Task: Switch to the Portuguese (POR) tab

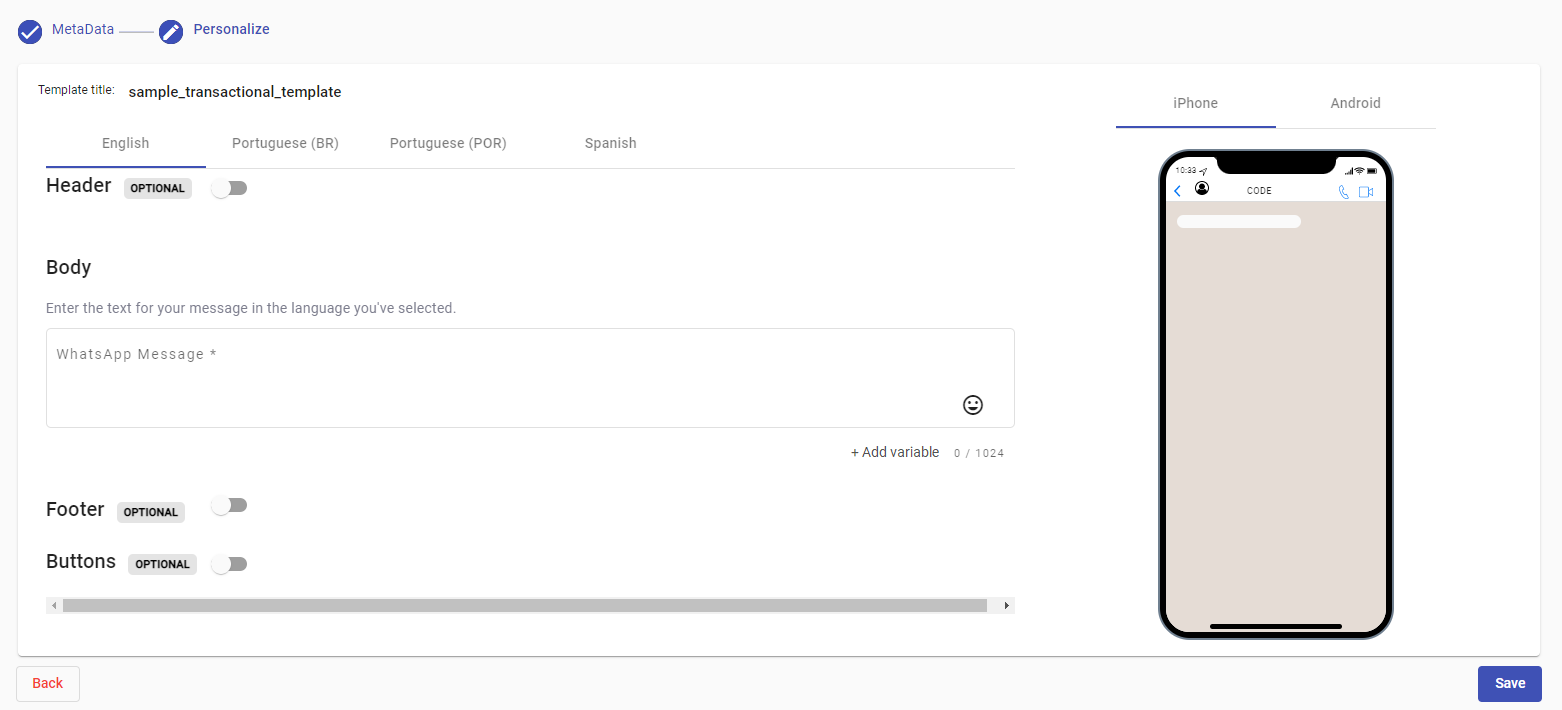Action: 448,143
